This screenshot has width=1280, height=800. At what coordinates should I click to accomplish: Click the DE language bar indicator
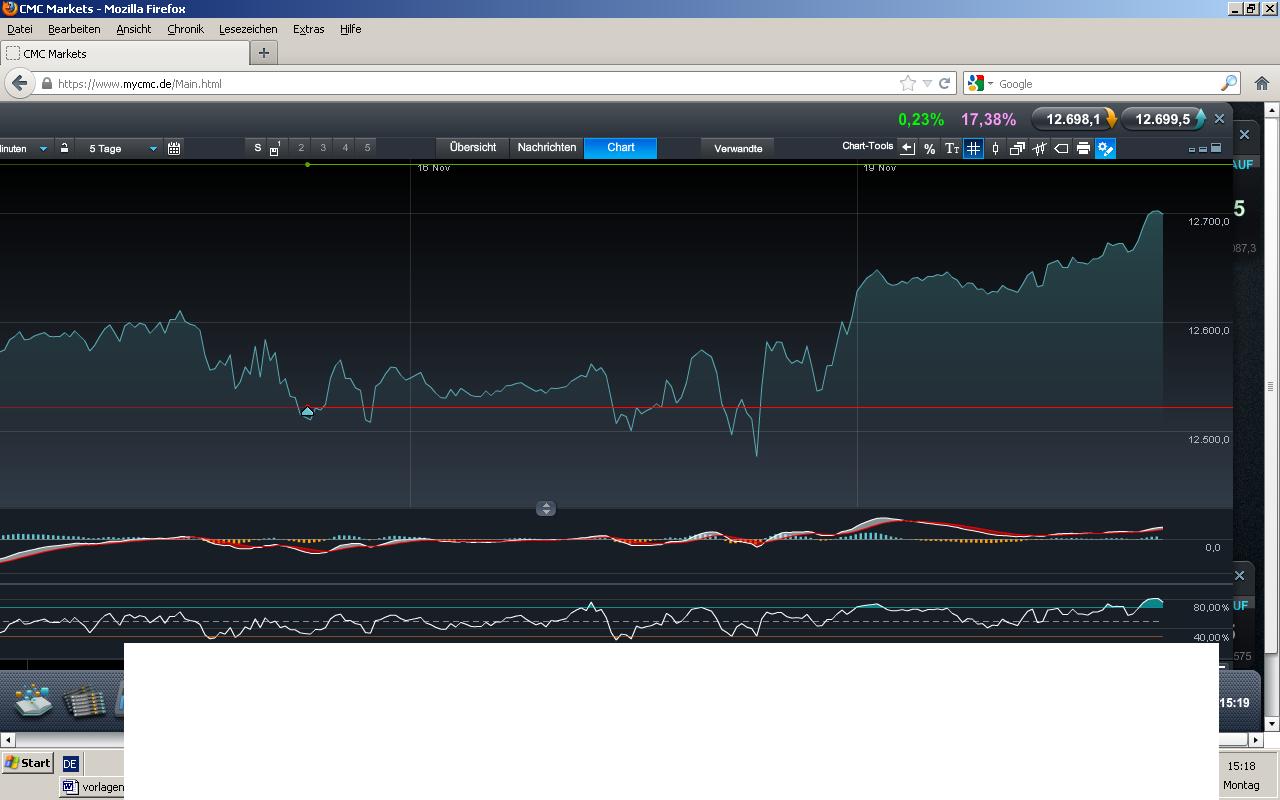pos(70,764)
